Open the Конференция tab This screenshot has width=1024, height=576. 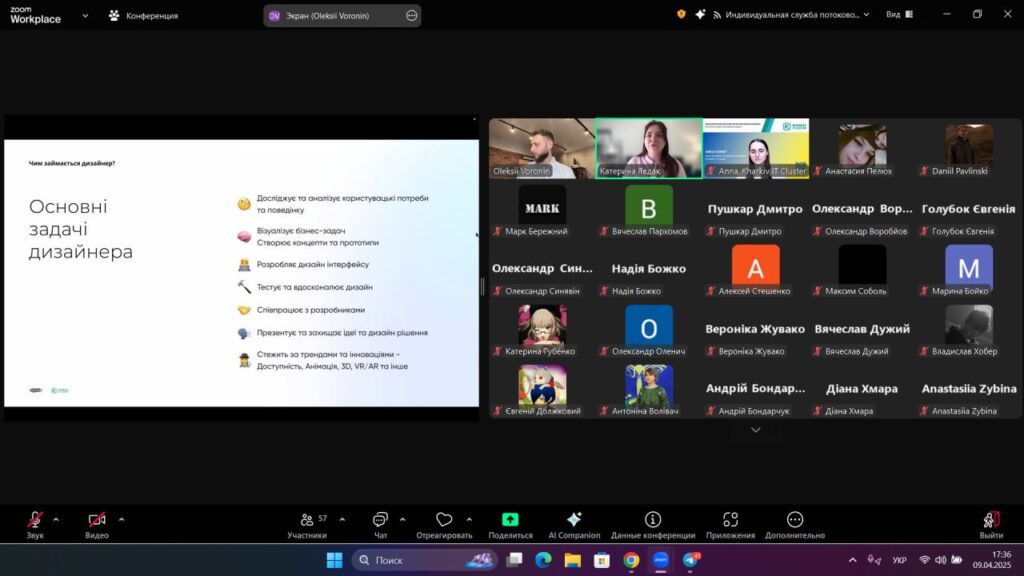(143, 16)
